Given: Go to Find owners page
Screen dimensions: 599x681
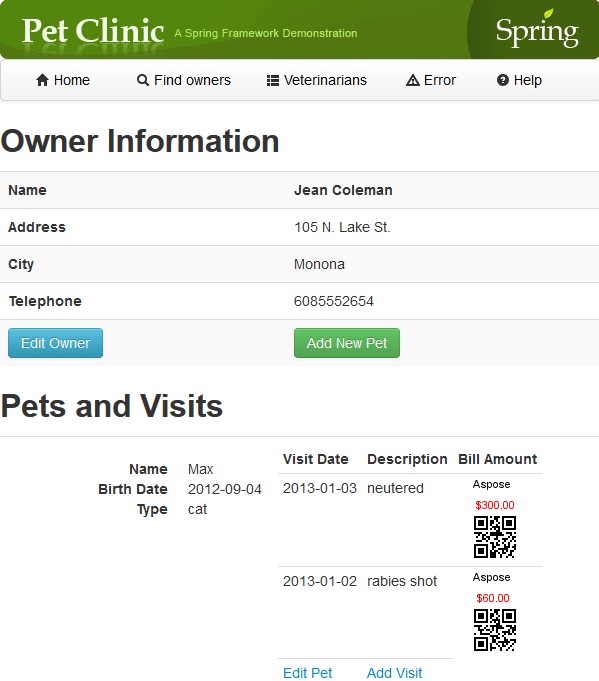Looking at the screenshot, I should click(x=184, y=80).
